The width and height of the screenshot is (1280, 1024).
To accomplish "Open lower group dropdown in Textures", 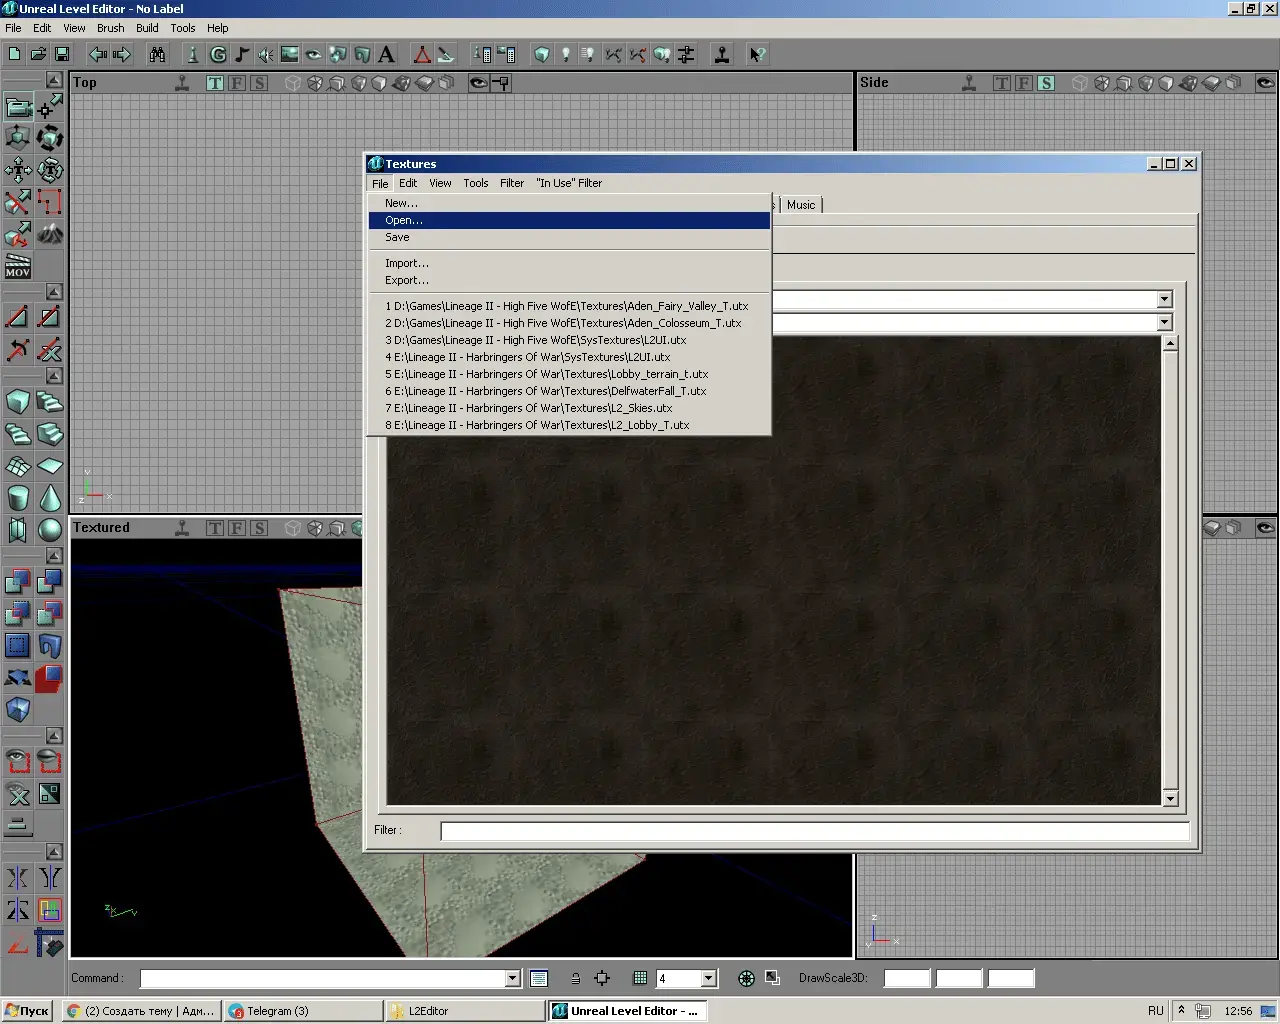I will point(1164,322).
